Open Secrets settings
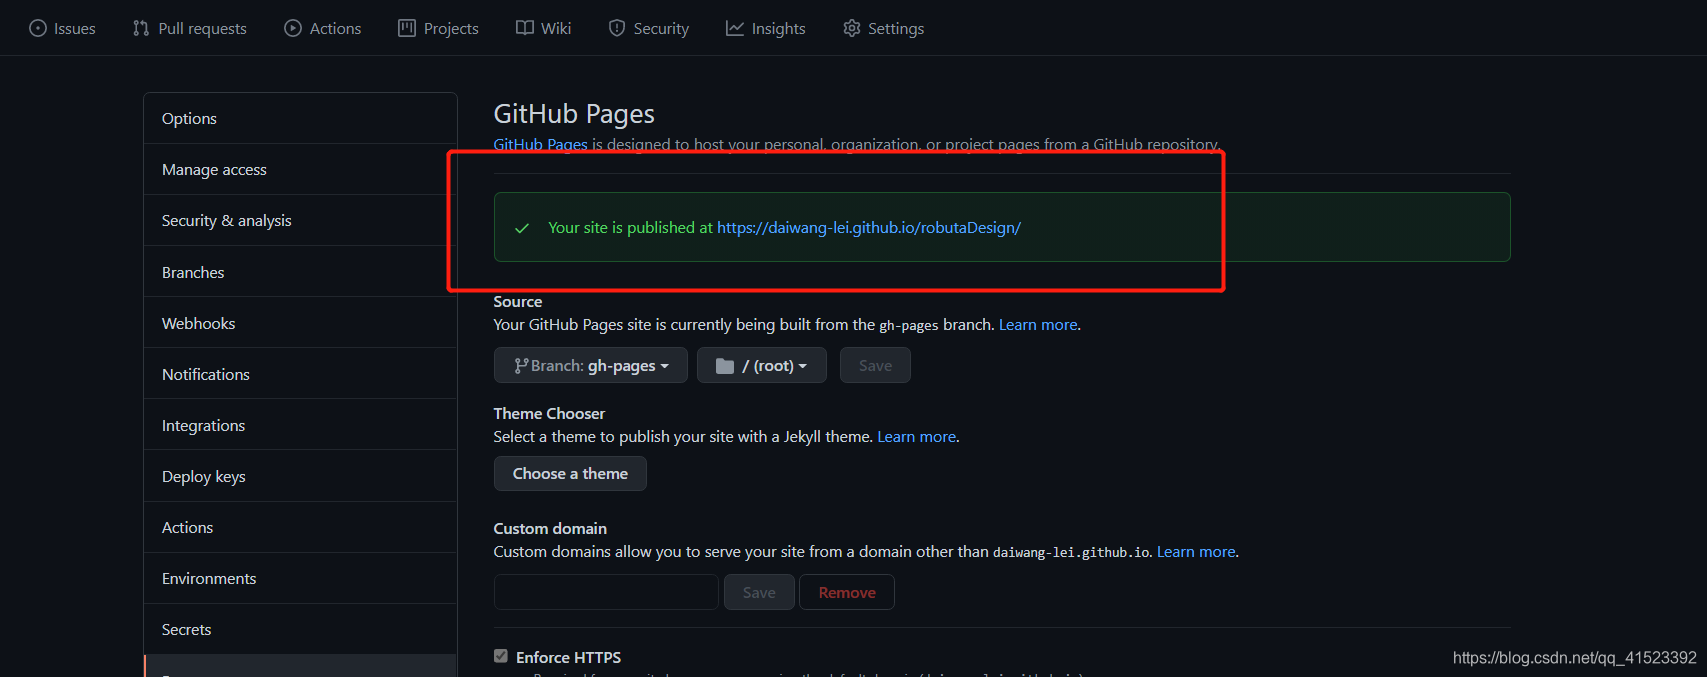 (300, 629)
